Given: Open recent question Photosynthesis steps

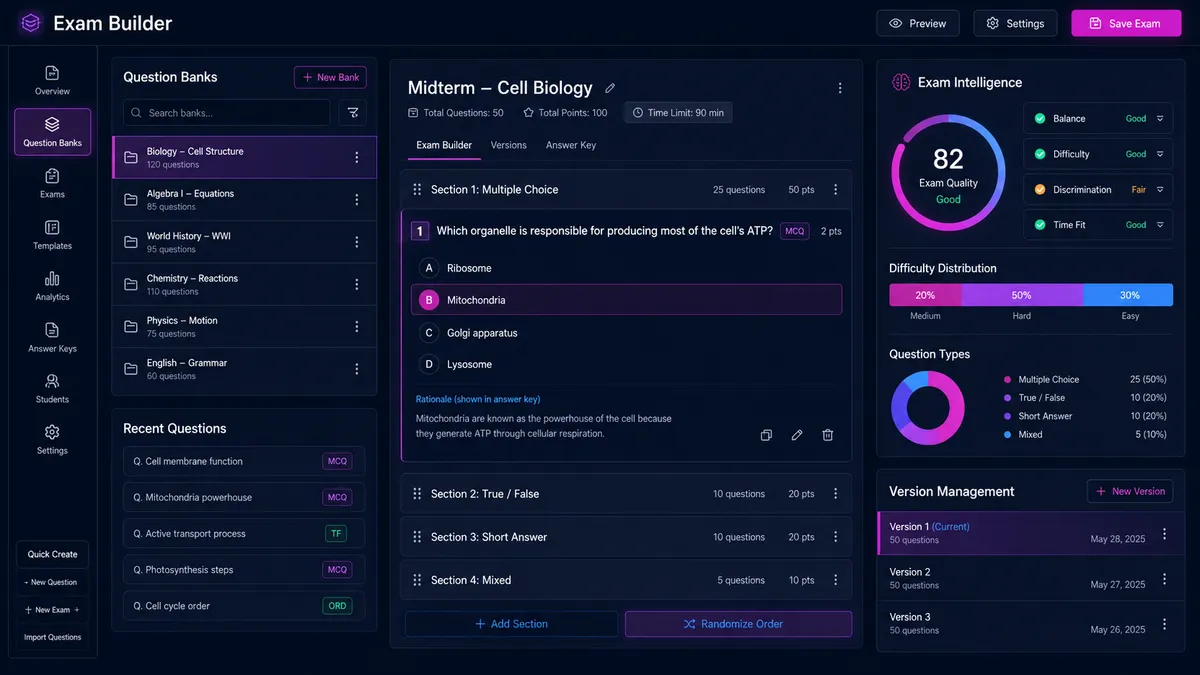Looking at the screenshot, I should point(244,570).
